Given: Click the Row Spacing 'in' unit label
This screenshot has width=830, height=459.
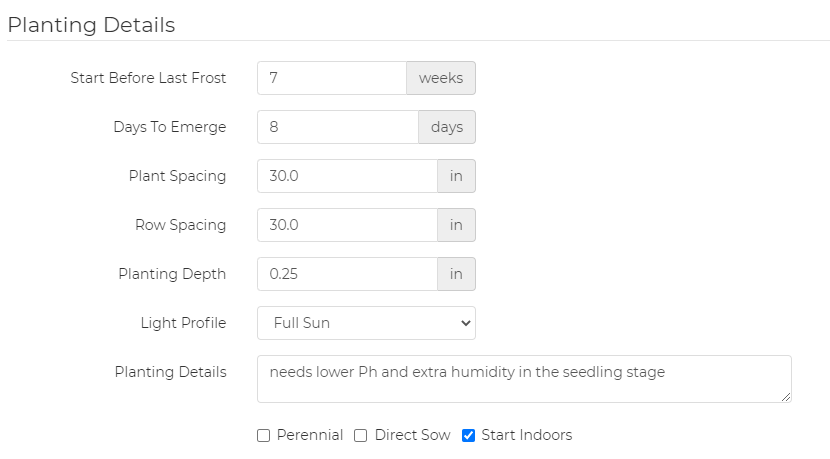Looking at the screenshot, I should 456,225.
